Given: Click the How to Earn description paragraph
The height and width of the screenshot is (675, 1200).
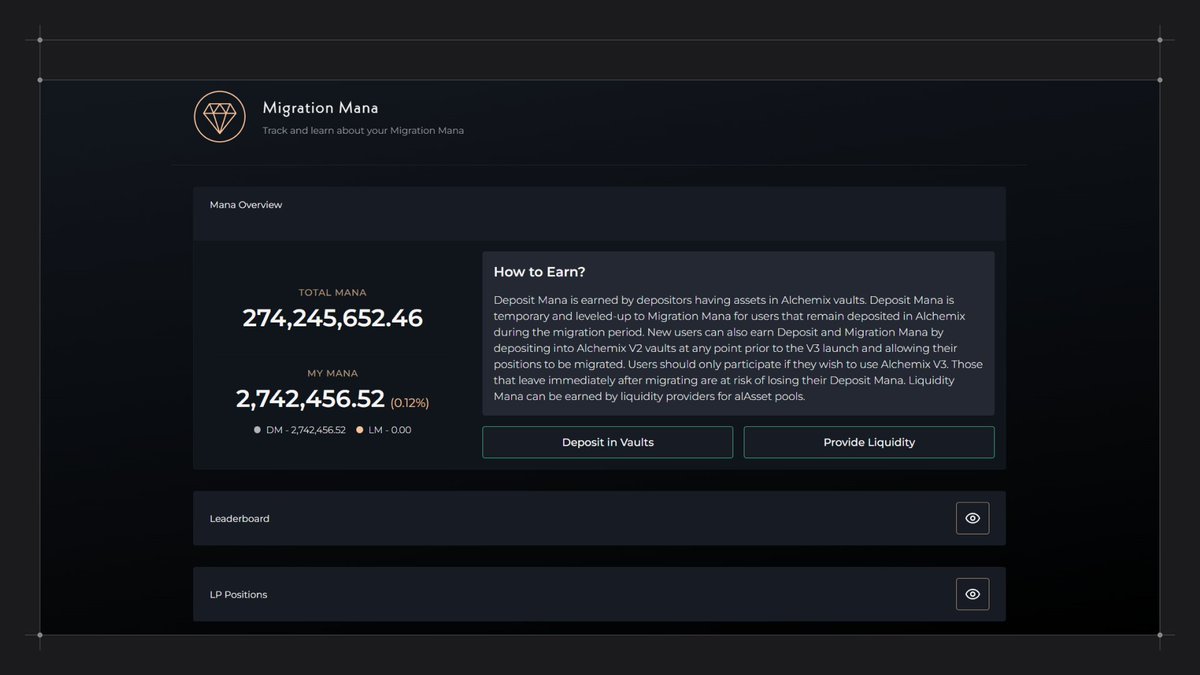Looking at the screenshot, I should tap(738, 348).
